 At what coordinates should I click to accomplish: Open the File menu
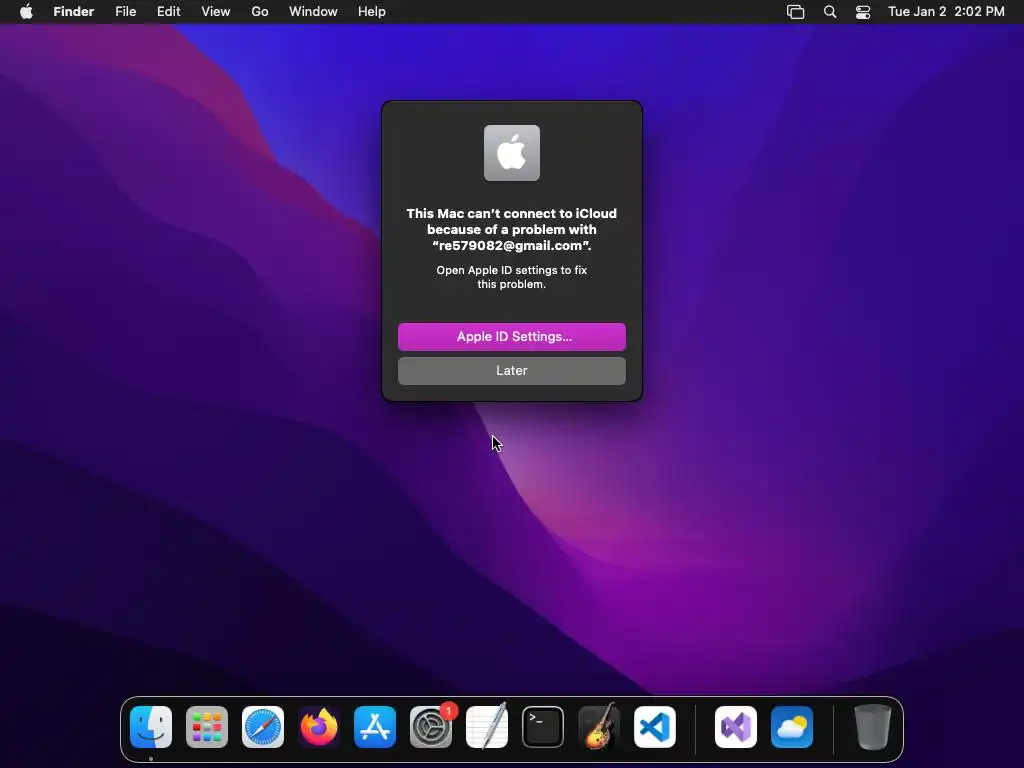[125, 12]
